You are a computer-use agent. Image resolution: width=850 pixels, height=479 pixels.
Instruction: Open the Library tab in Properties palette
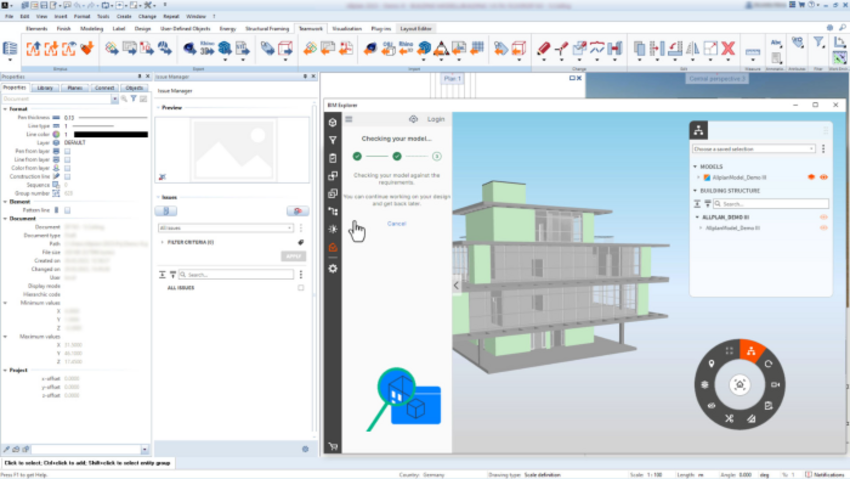pyautogui.click(x=45, y=88)
